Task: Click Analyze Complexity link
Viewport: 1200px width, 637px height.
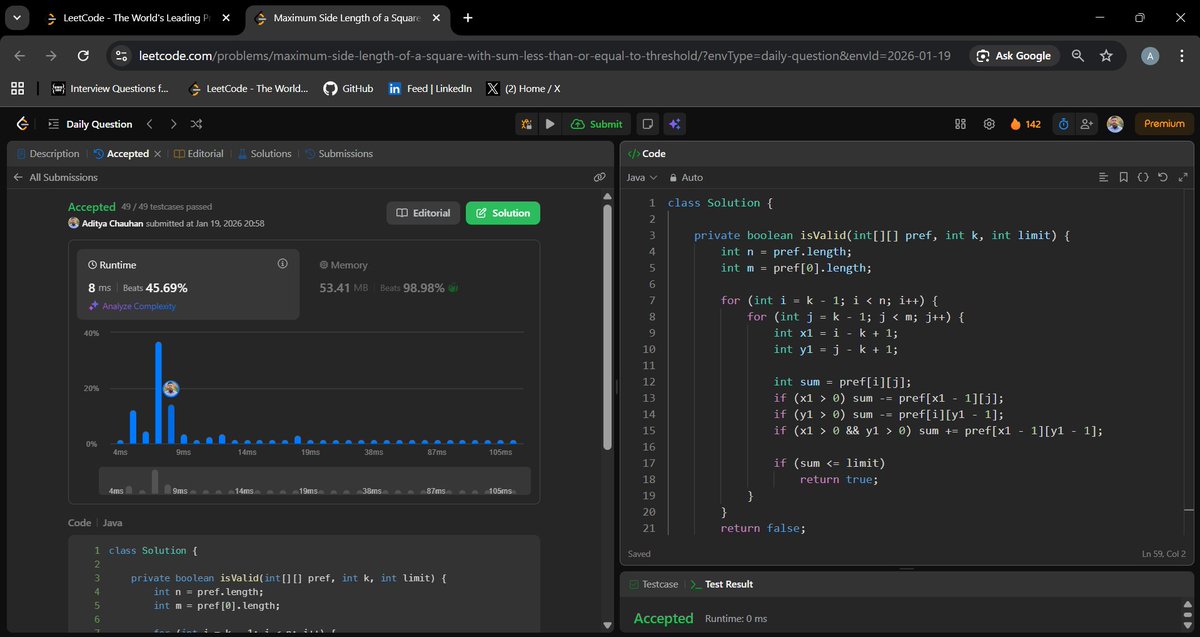Action: [x=132, y=306]
